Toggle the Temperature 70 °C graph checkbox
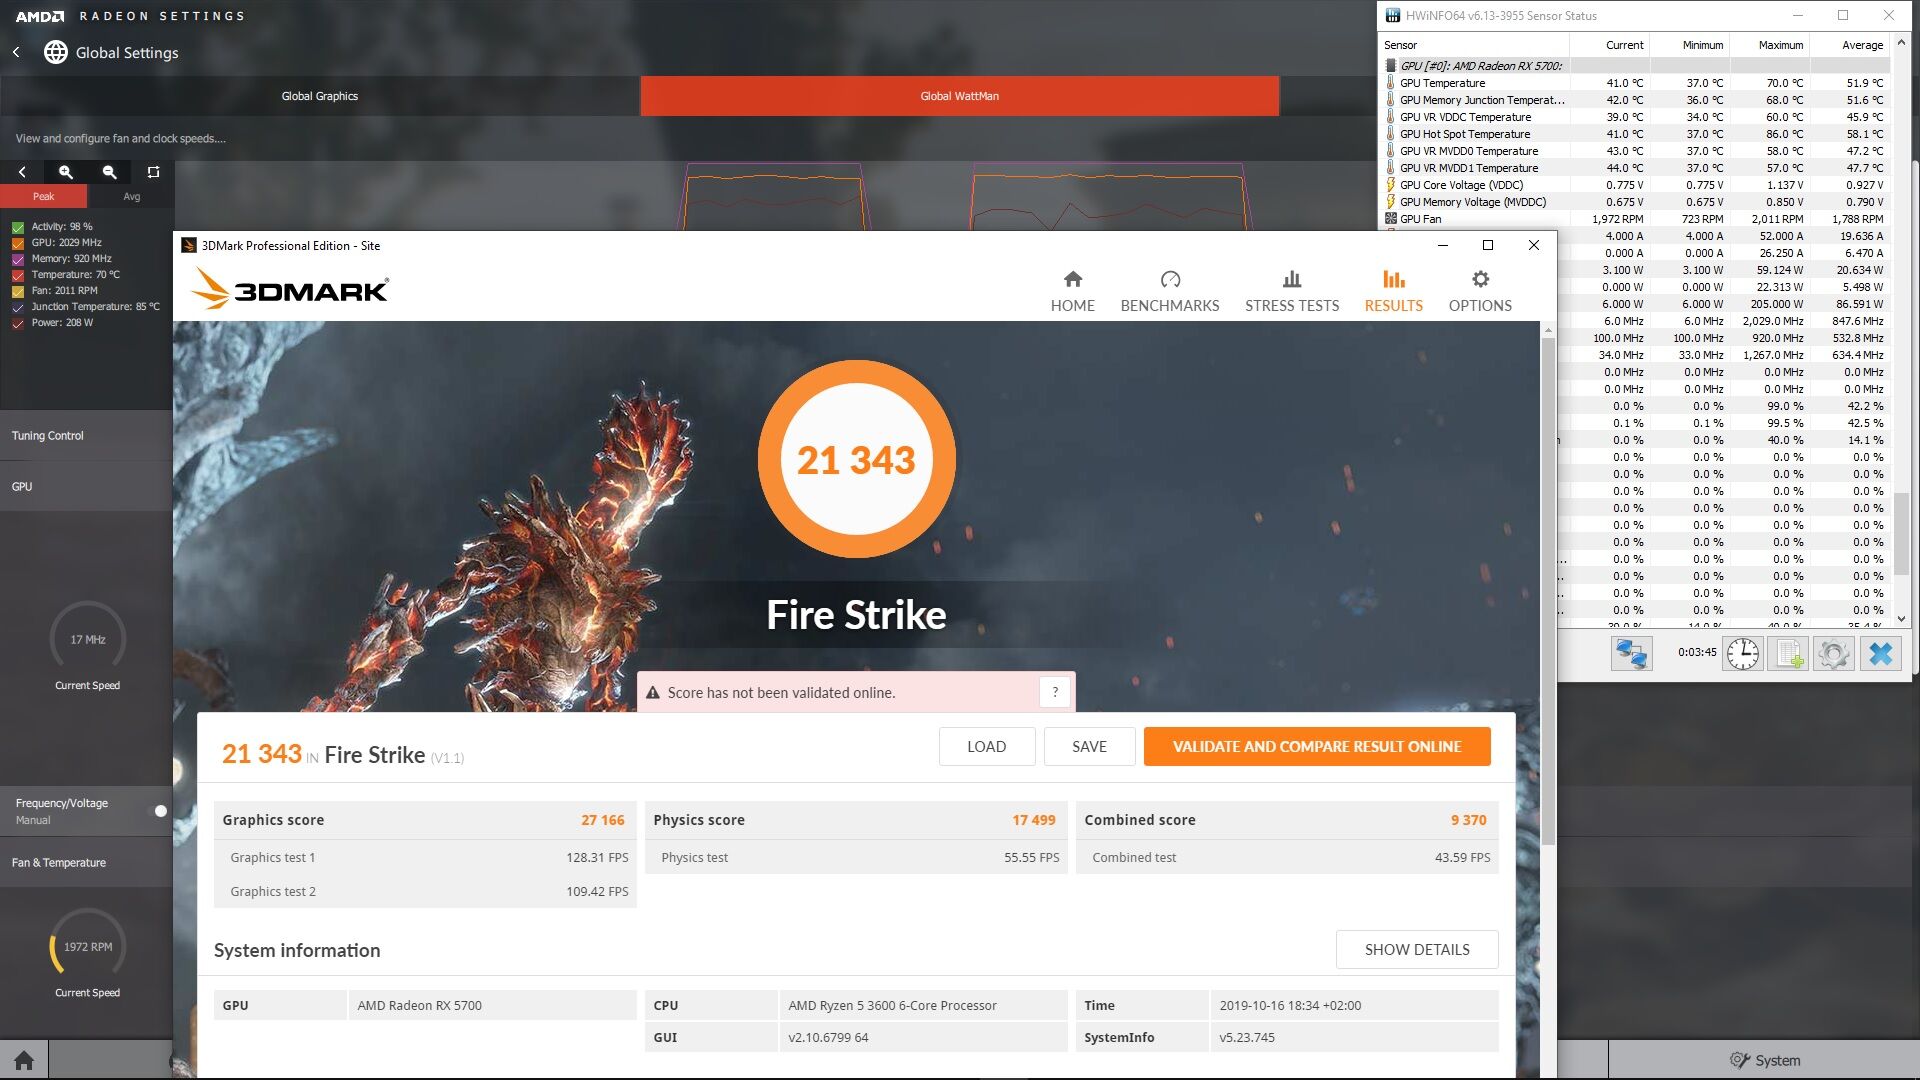This screenshot has width=1920, height=1080. pos(18,275)
